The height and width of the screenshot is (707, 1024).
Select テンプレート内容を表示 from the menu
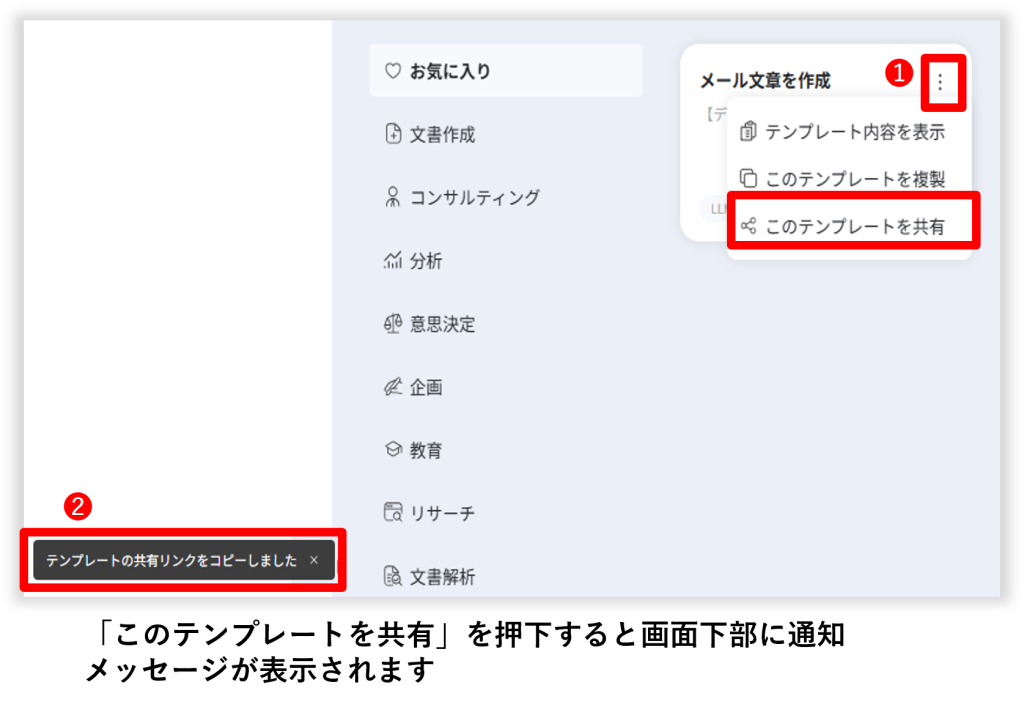coord(854,132)
